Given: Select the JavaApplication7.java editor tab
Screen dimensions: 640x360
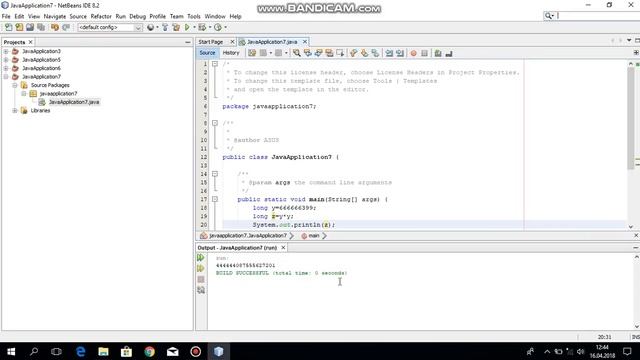Looking at the screenshot, I should pyautogui.click(x=272, y=42).
